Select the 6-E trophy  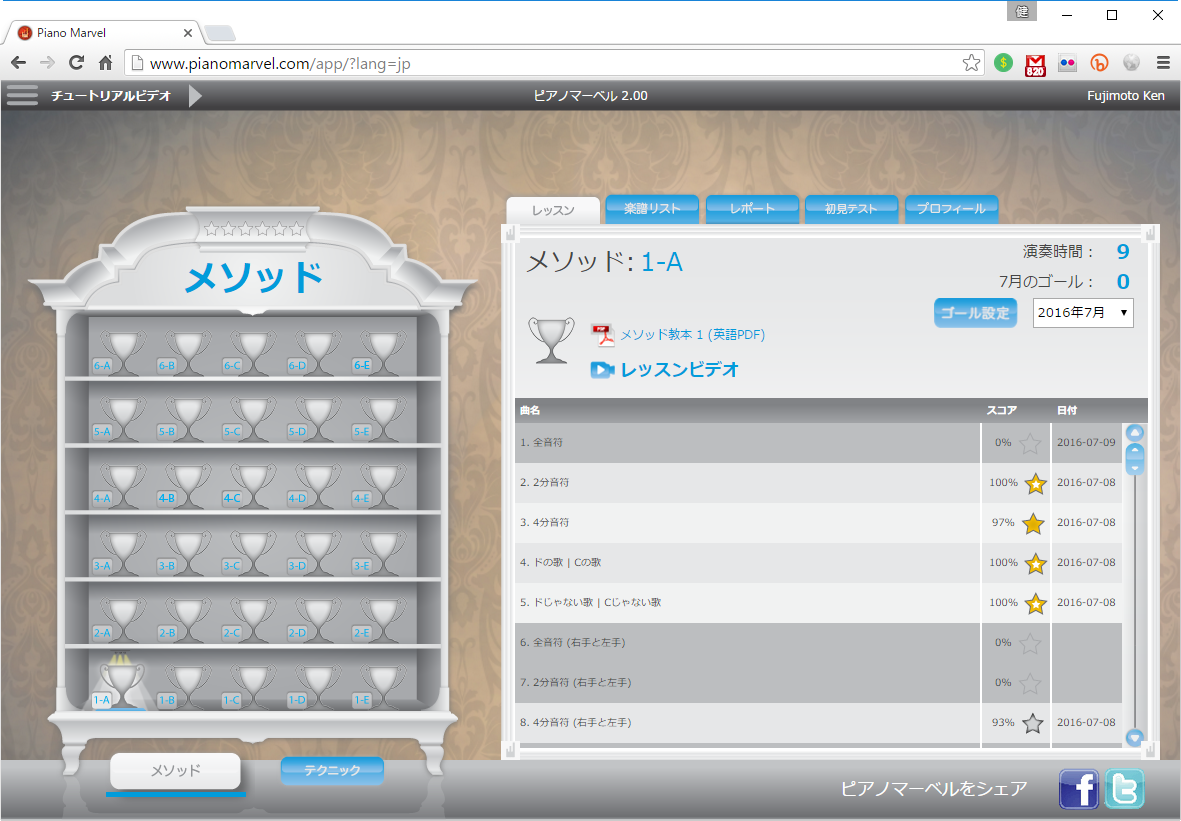(382, 352)
